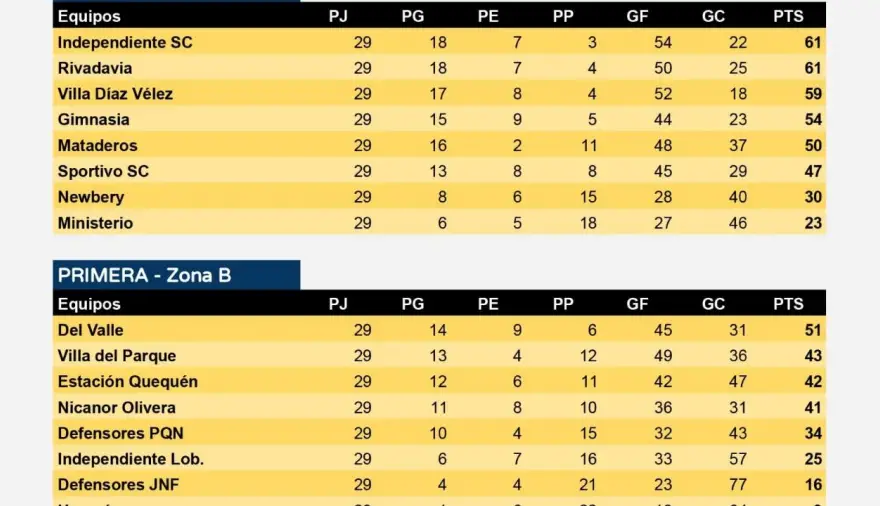Image resolution: width=880 pixels, height=506 pixels.
Task: Click Sportivo SC in the table
Action: (x=103, y=171)
